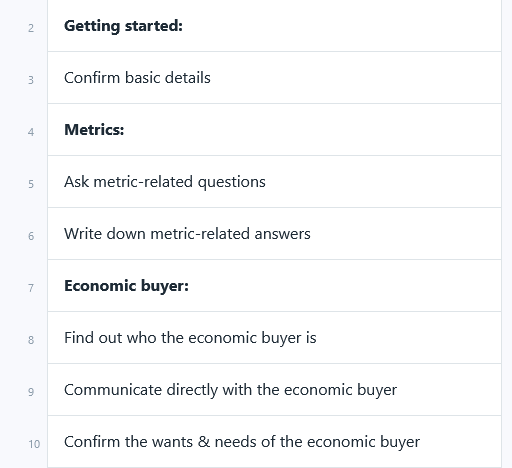Screen dimensions: 512x468
Task: Select the 'Getting started:' heading row
Action: pos(274,26)
